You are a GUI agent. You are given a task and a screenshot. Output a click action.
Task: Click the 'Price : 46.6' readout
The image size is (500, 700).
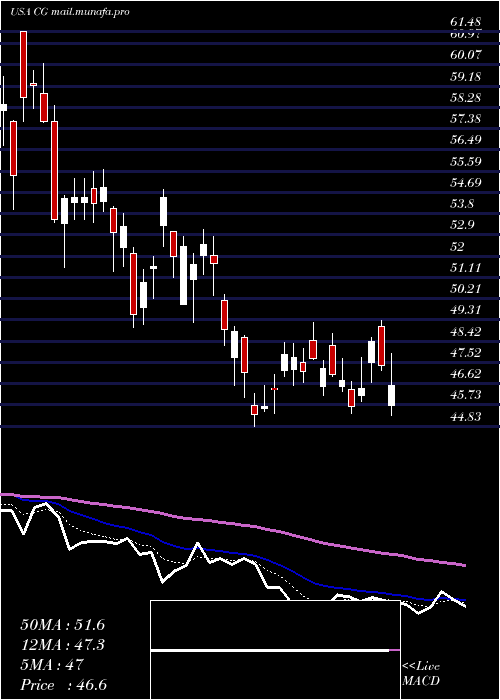tap(64, 685)
